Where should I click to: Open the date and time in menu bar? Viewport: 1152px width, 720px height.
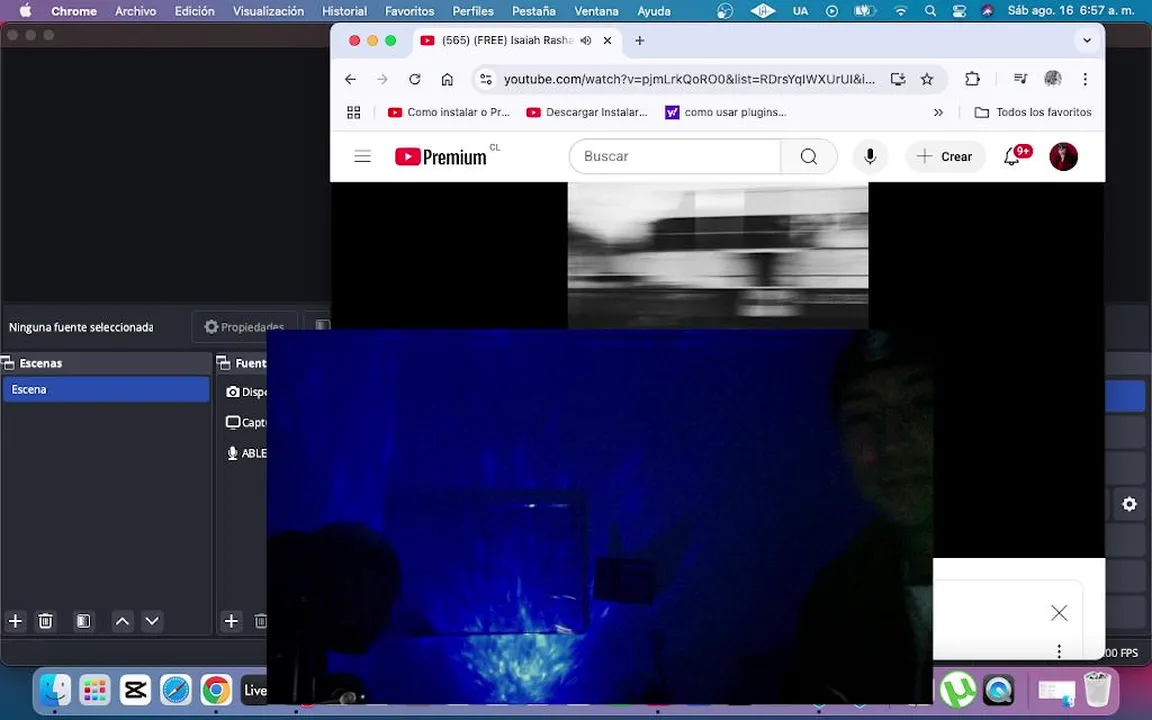click(x=1070, y=11)
